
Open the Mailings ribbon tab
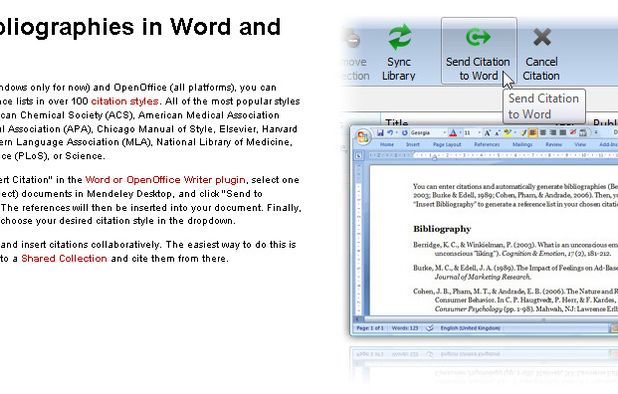522,145
